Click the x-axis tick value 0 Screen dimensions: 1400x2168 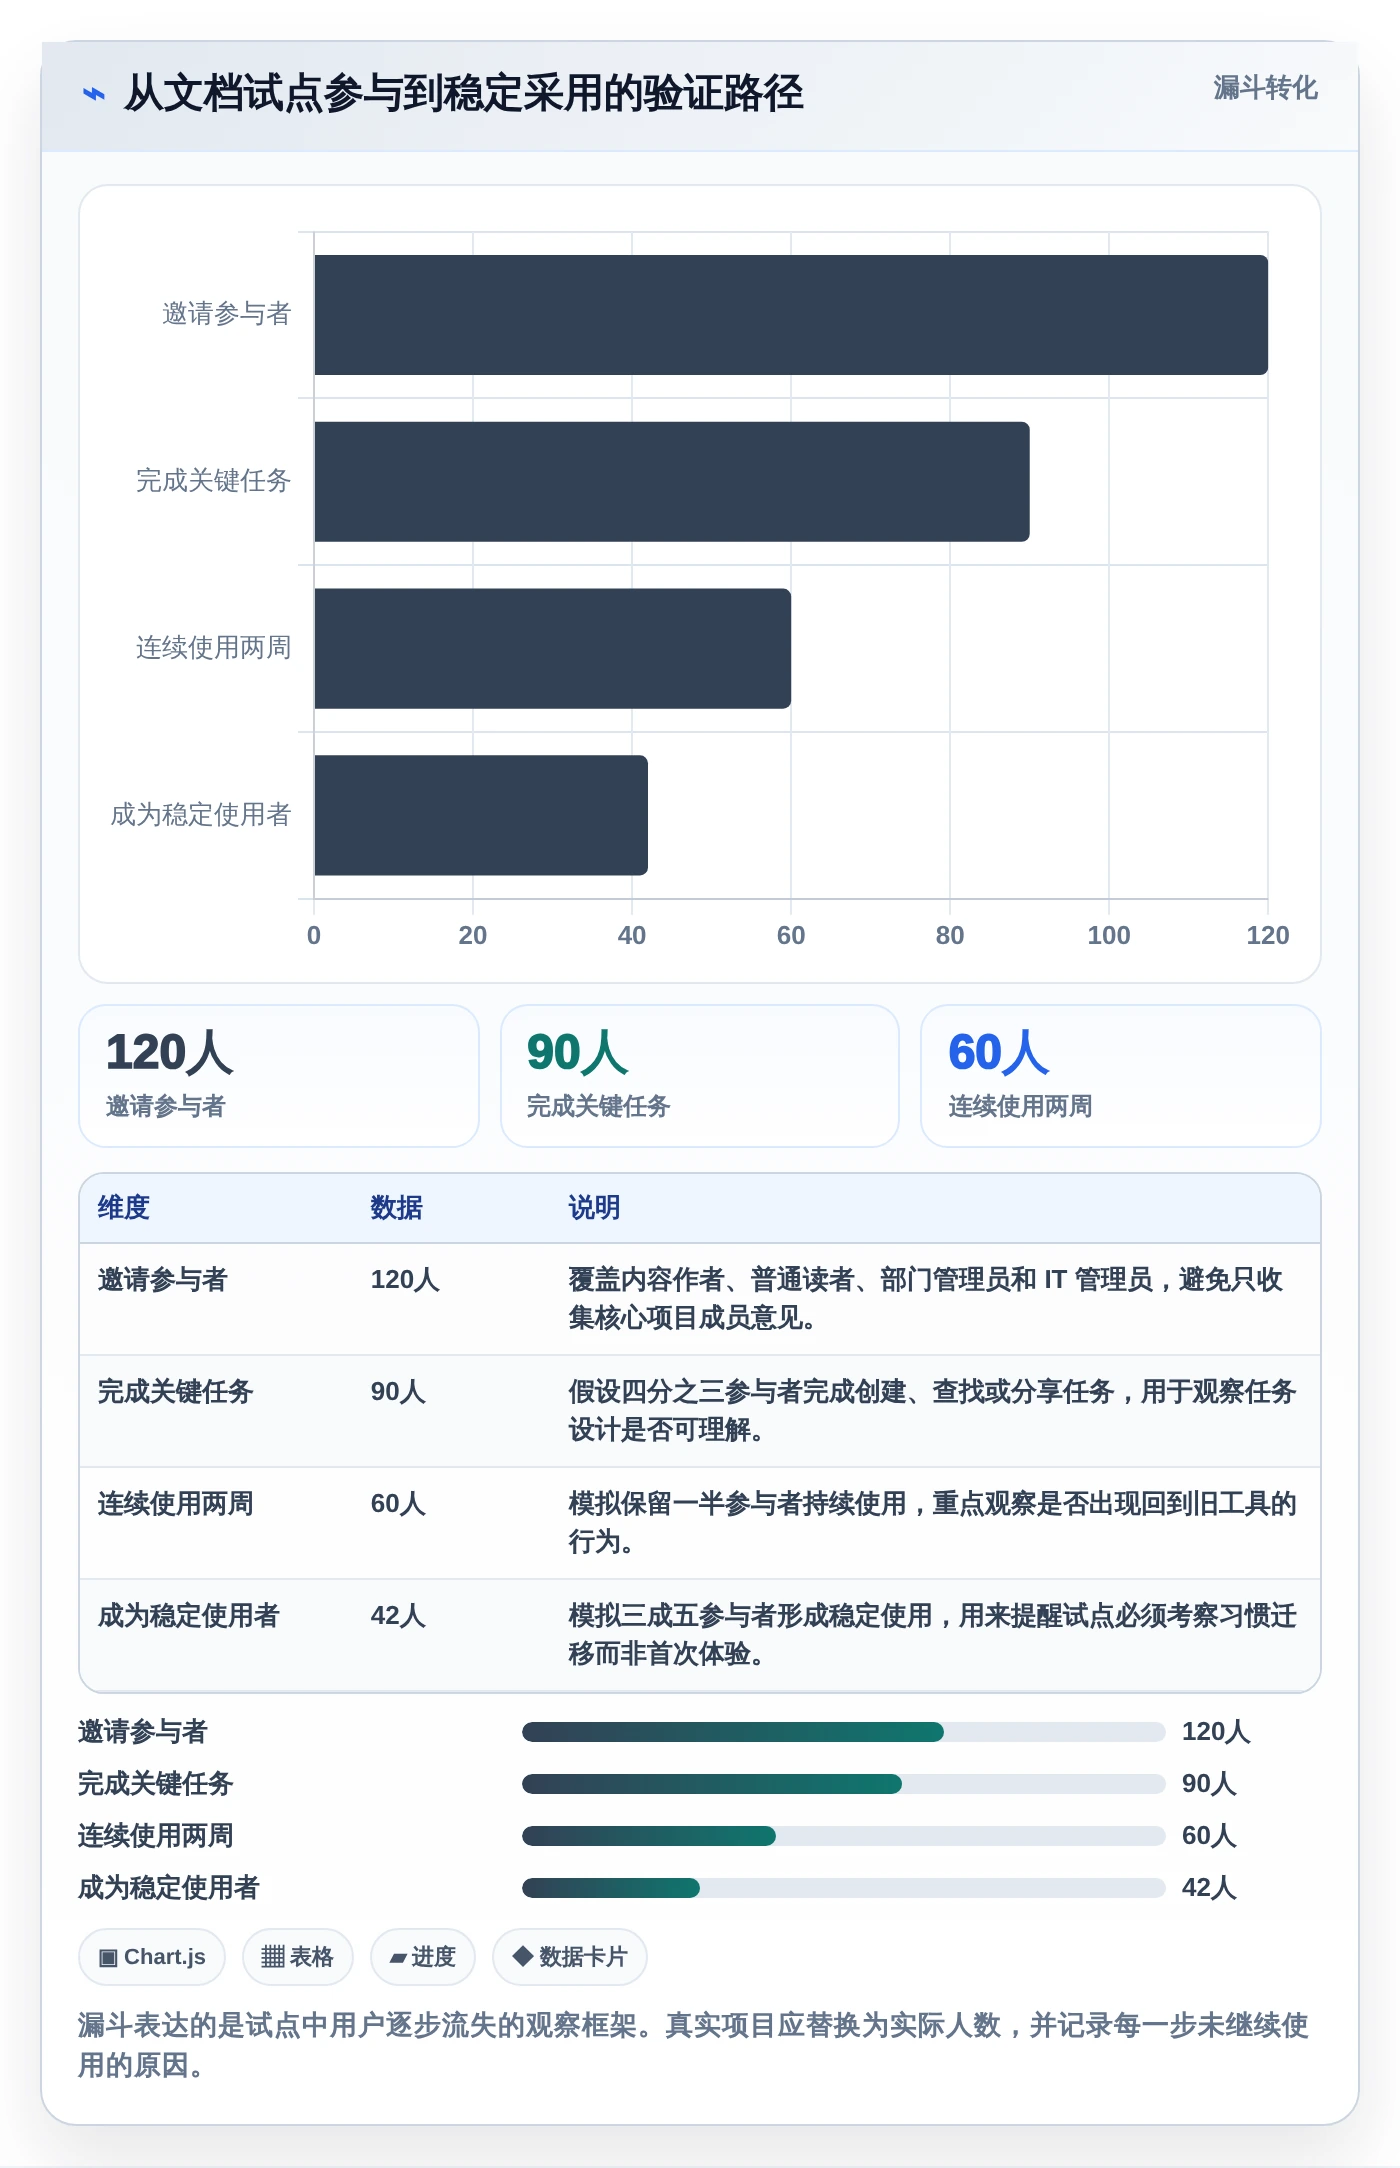pos(314,936)
